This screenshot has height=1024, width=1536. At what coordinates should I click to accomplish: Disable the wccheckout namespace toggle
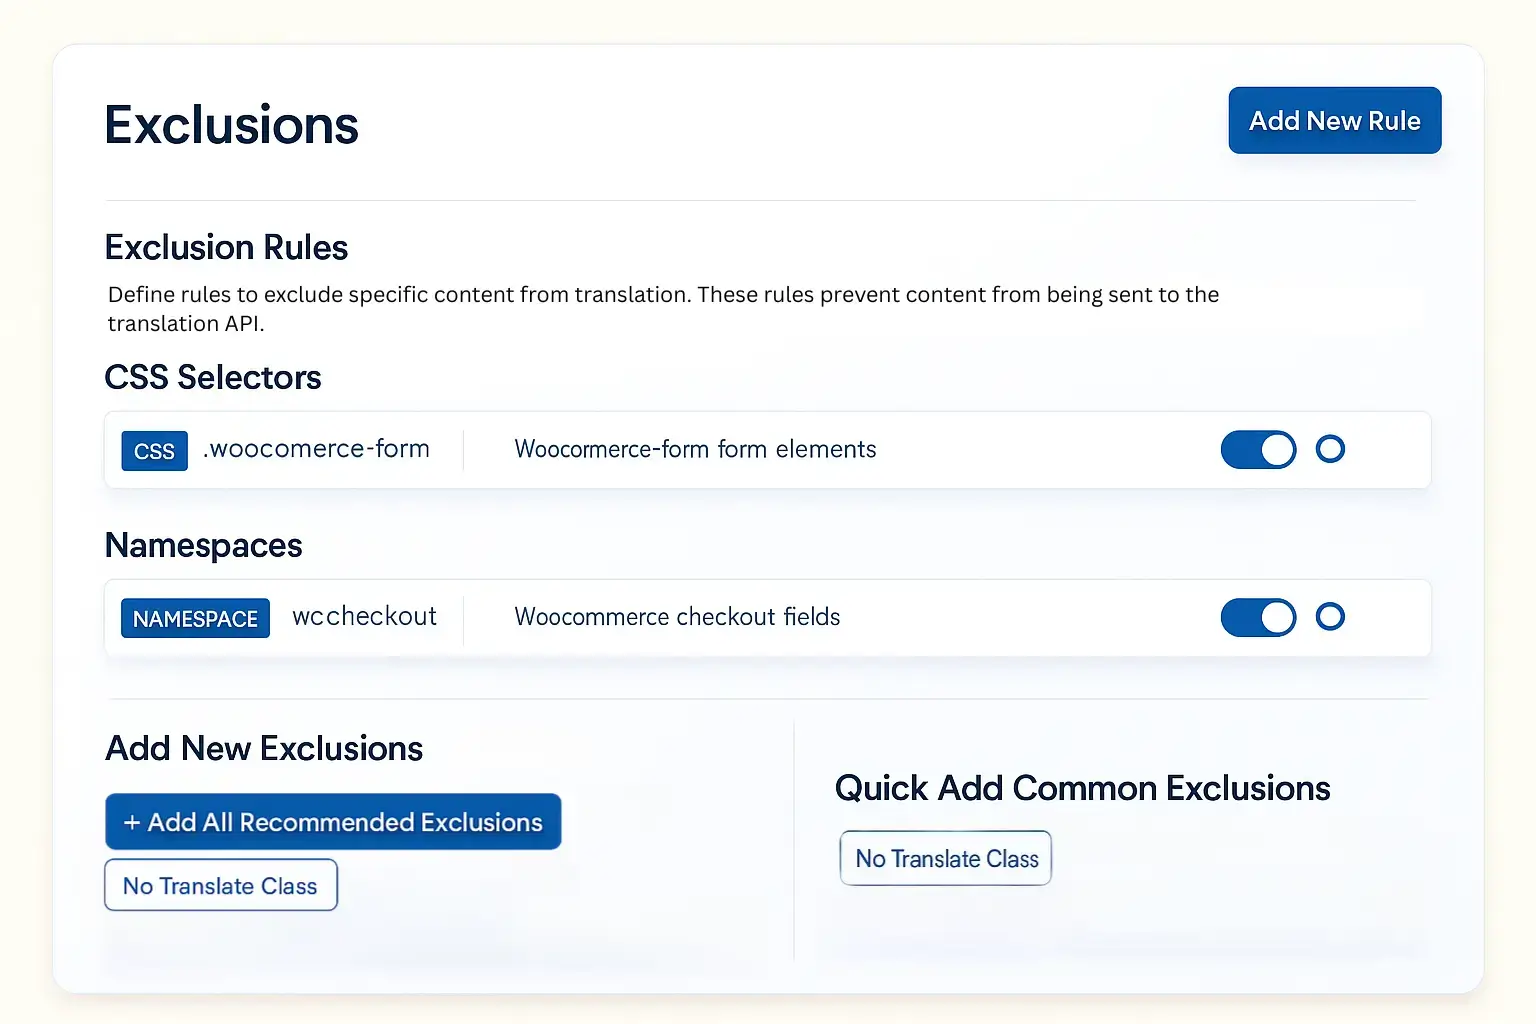pos(1258,617)
